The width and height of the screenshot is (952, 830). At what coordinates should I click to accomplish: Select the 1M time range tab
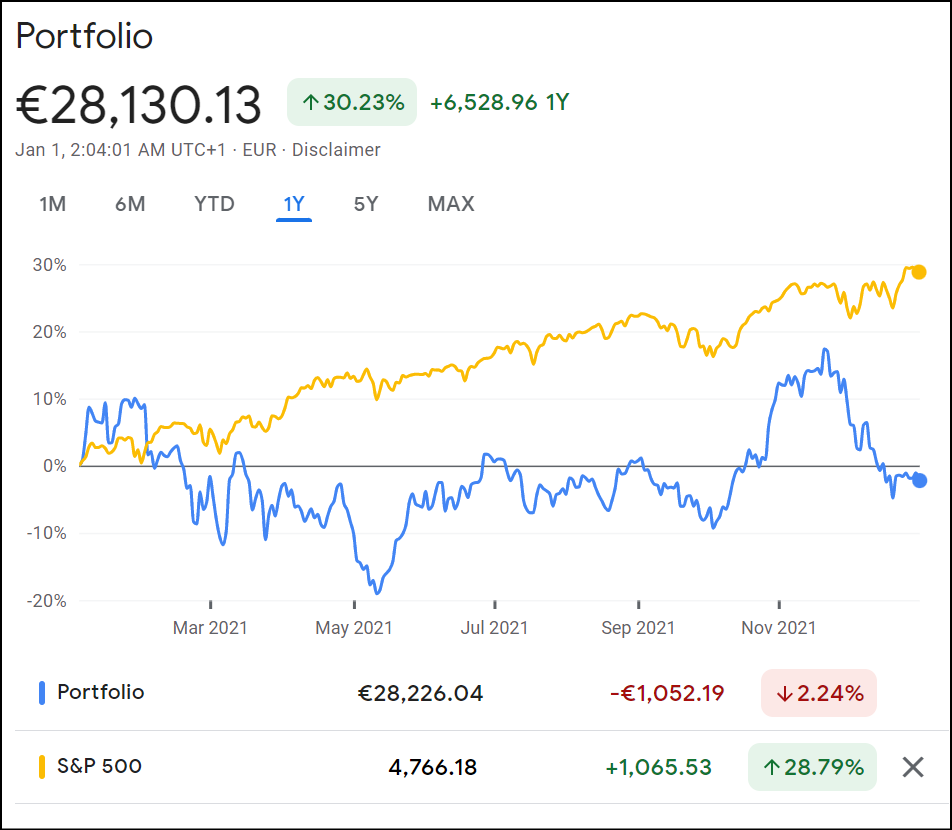(52, 204)
